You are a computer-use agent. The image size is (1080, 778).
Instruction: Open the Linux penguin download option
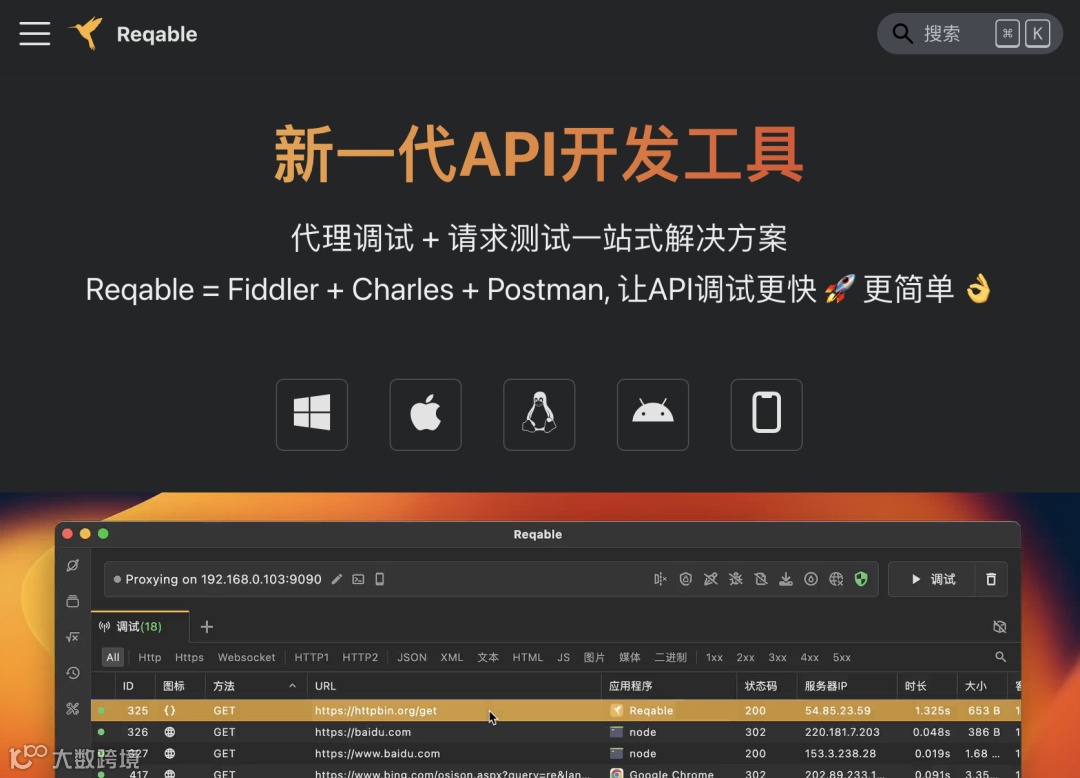coord(539,414)
